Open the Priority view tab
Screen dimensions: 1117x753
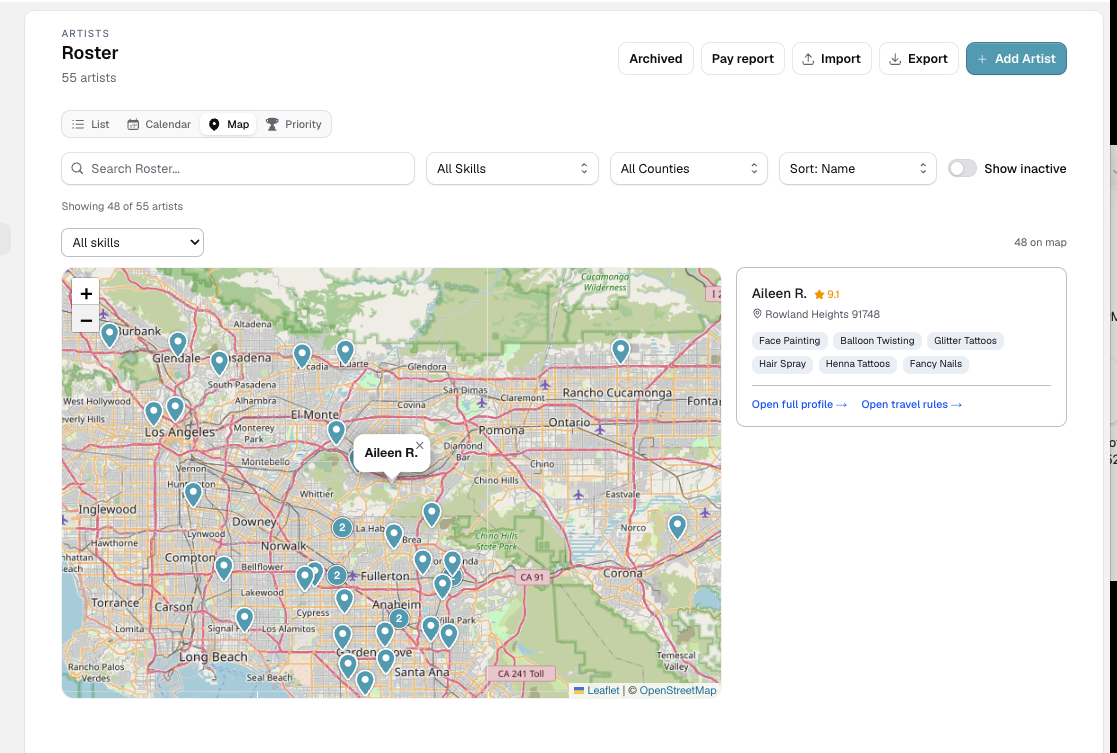click(293, 124)
